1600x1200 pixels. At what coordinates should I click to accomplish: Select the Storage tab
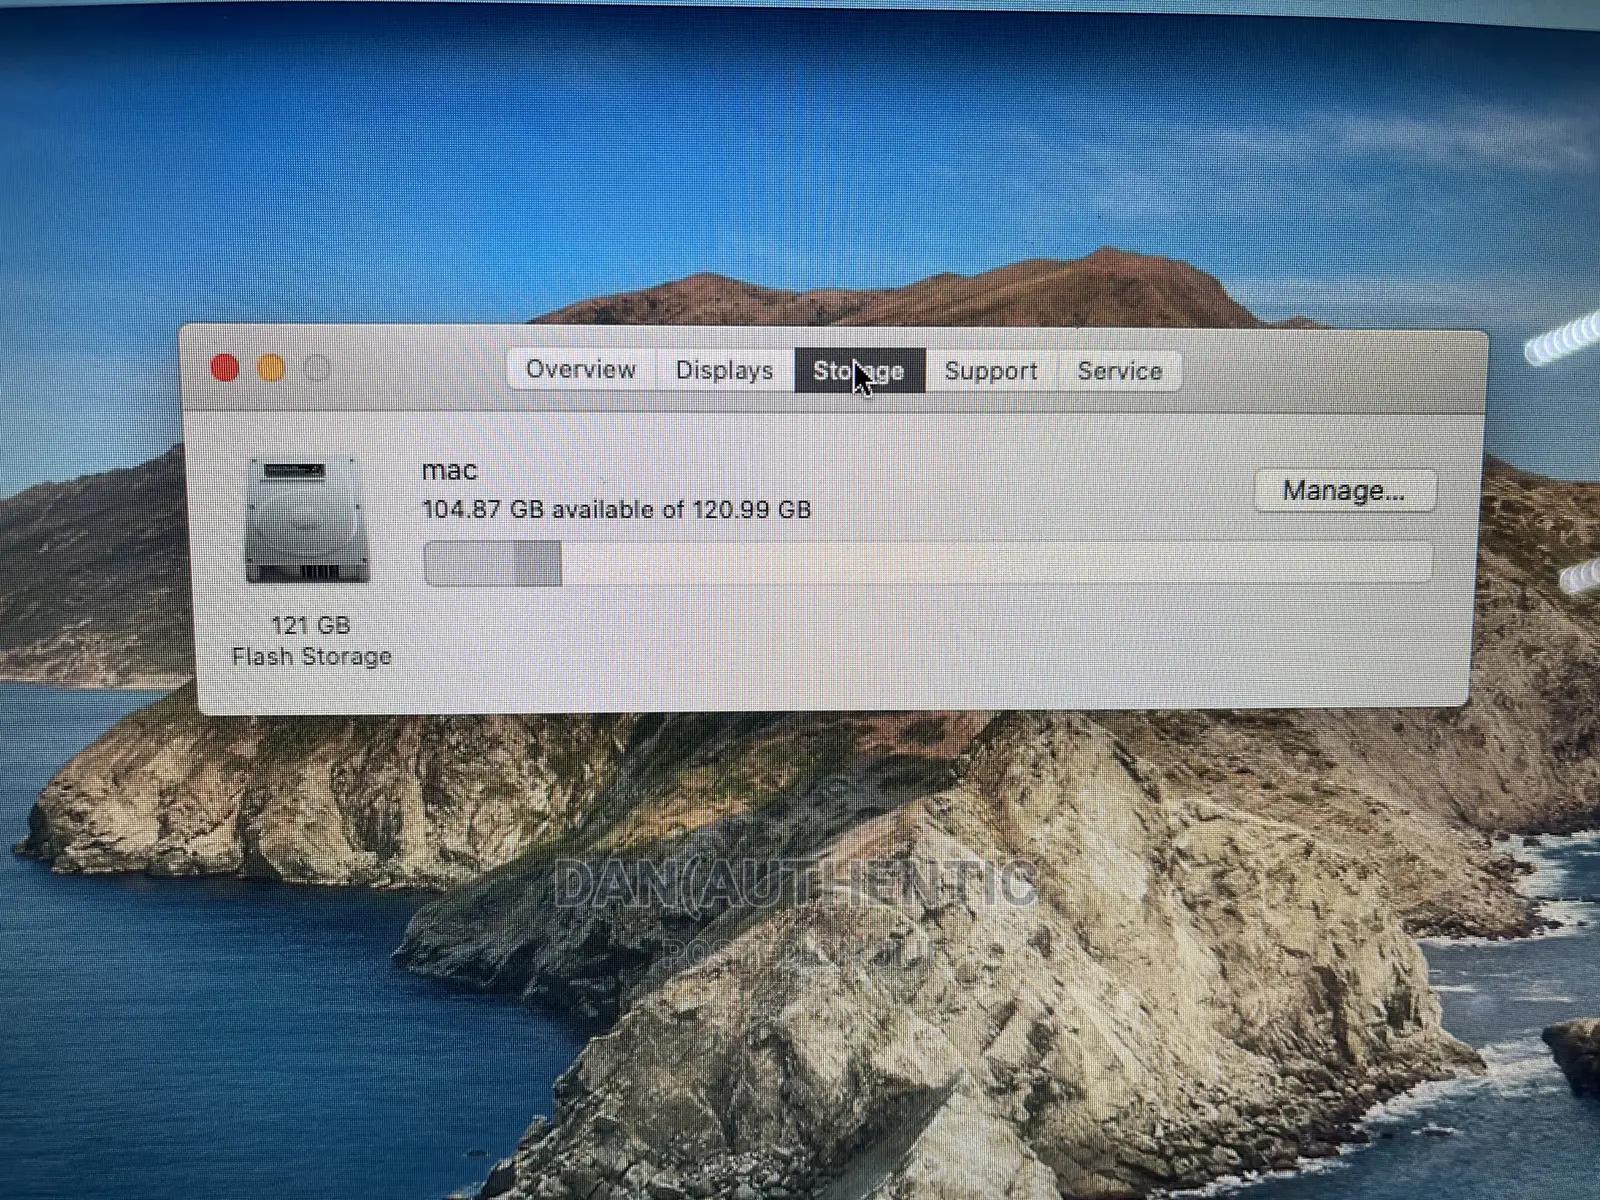tap(860, 371)
